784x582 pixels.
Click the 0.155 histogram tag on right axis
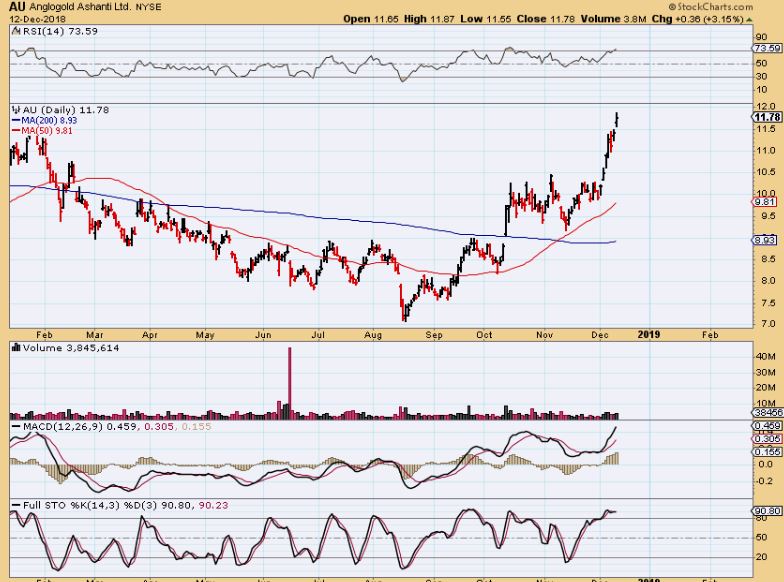[x=768, y=452]
